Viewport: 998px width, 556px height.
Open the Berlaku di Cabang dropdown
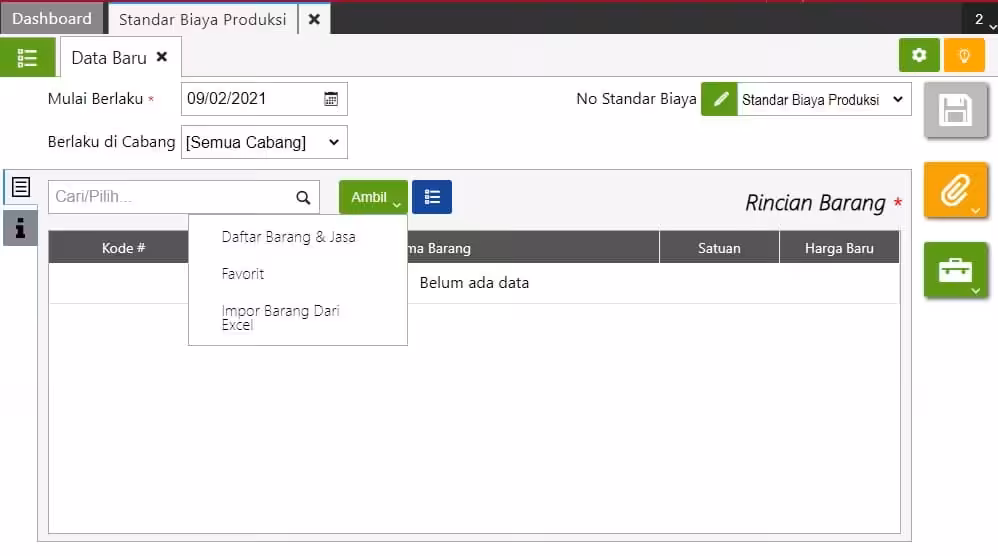[264, 142]
